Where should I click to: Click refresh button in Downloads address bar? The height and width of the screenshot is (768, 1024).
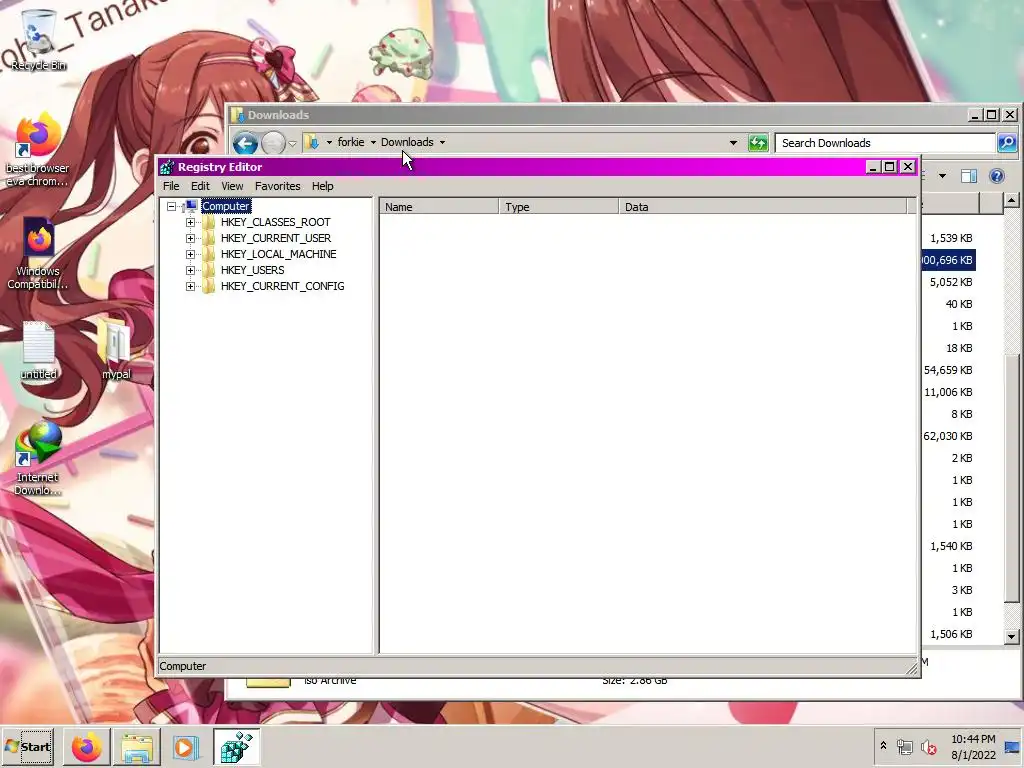(758, 142)
